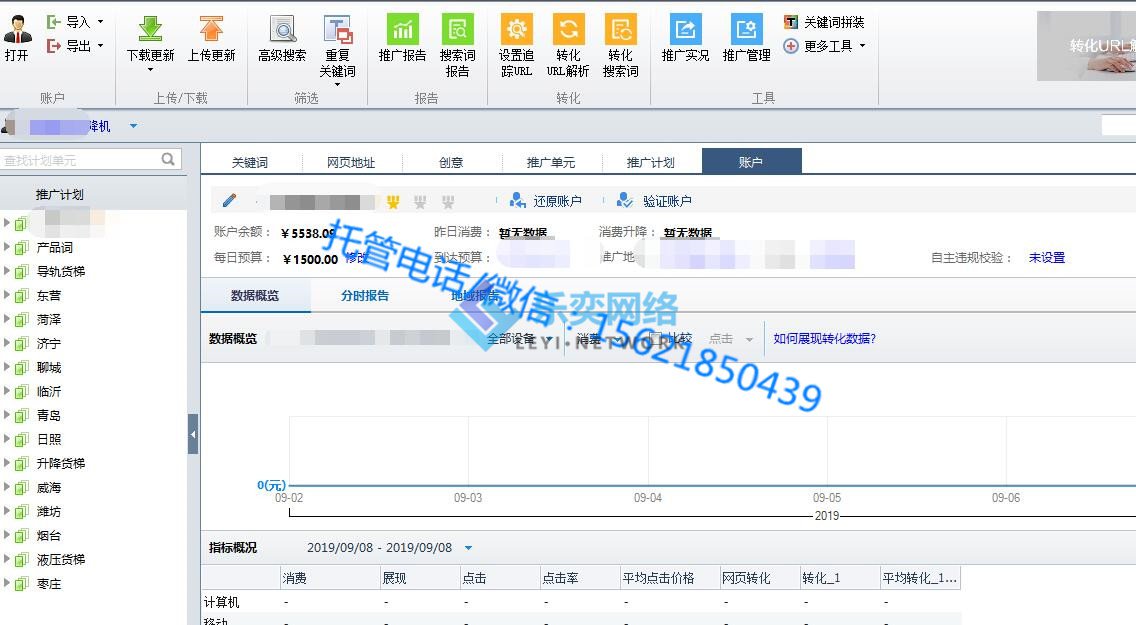Click 转化搜索词 icon
This screenshot has width=1136, height=625.
621,29
